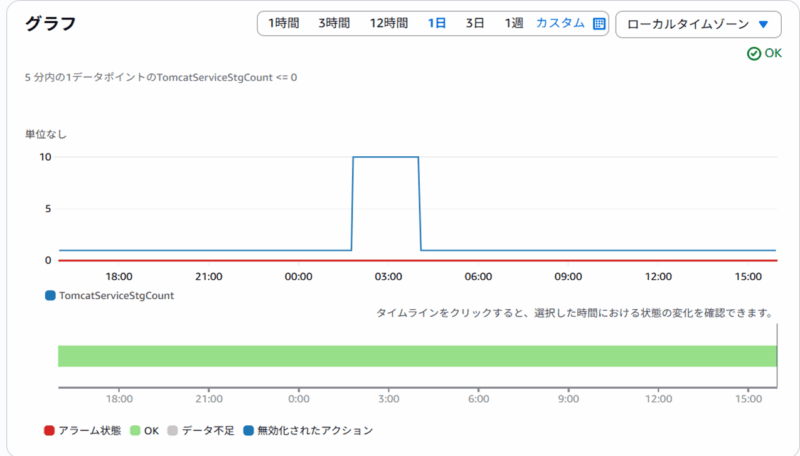Select the 1時間 time range
The image size is (800, 456).
[x=284, y=23]
